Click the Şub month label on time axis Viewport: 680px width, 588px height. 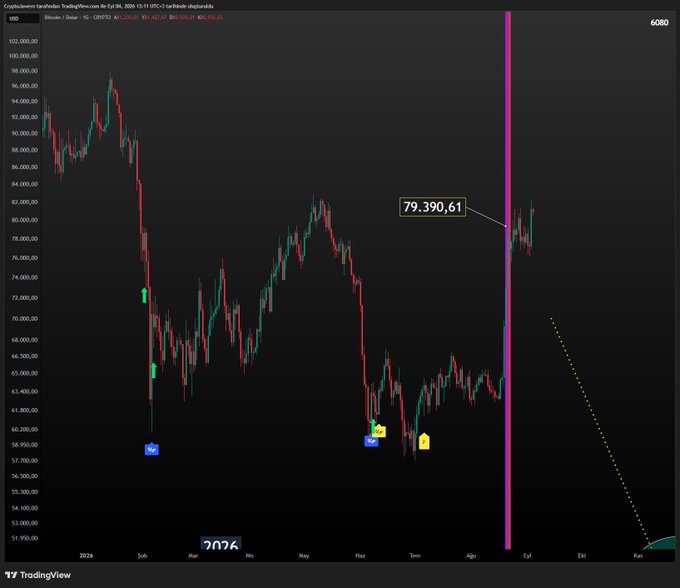coord(143,555)
